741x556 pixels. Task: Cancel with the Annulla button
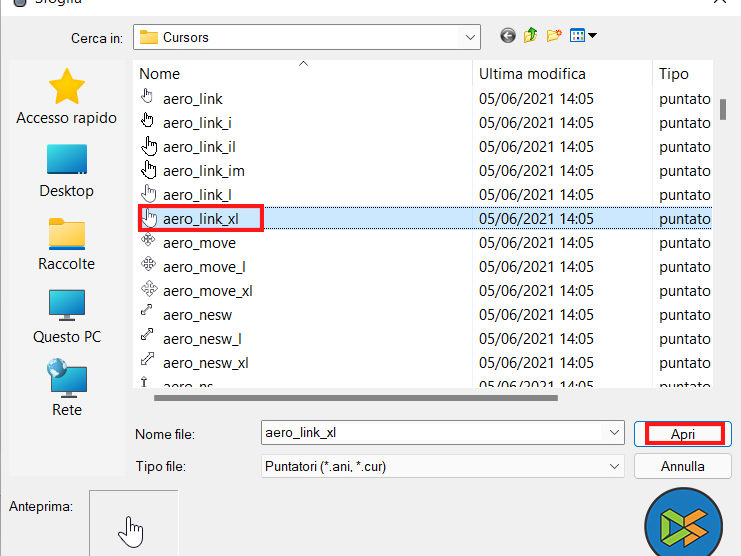683,466
